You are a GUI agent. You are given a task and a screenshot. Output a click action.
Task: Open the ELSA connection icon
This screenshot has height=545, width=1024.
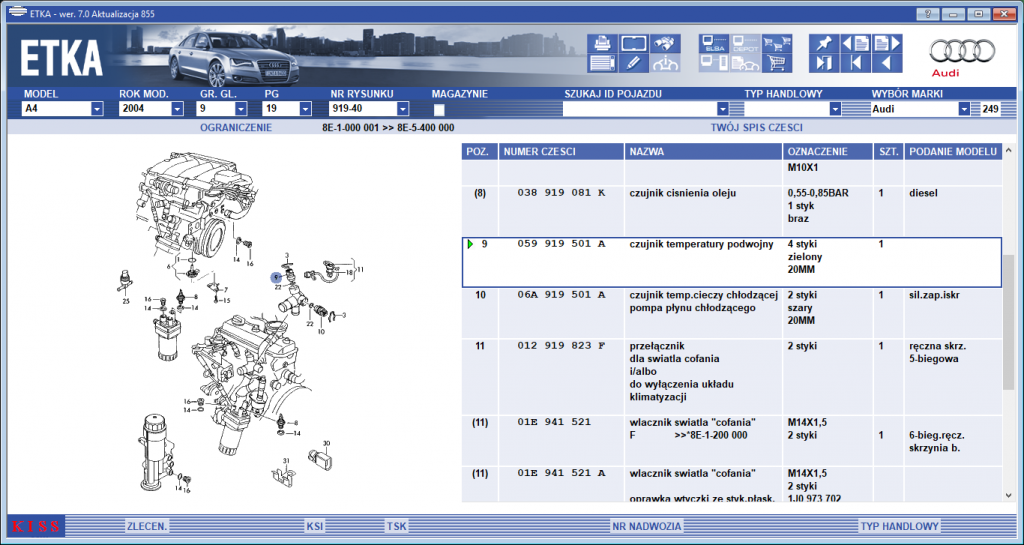[x=714, y=43]
